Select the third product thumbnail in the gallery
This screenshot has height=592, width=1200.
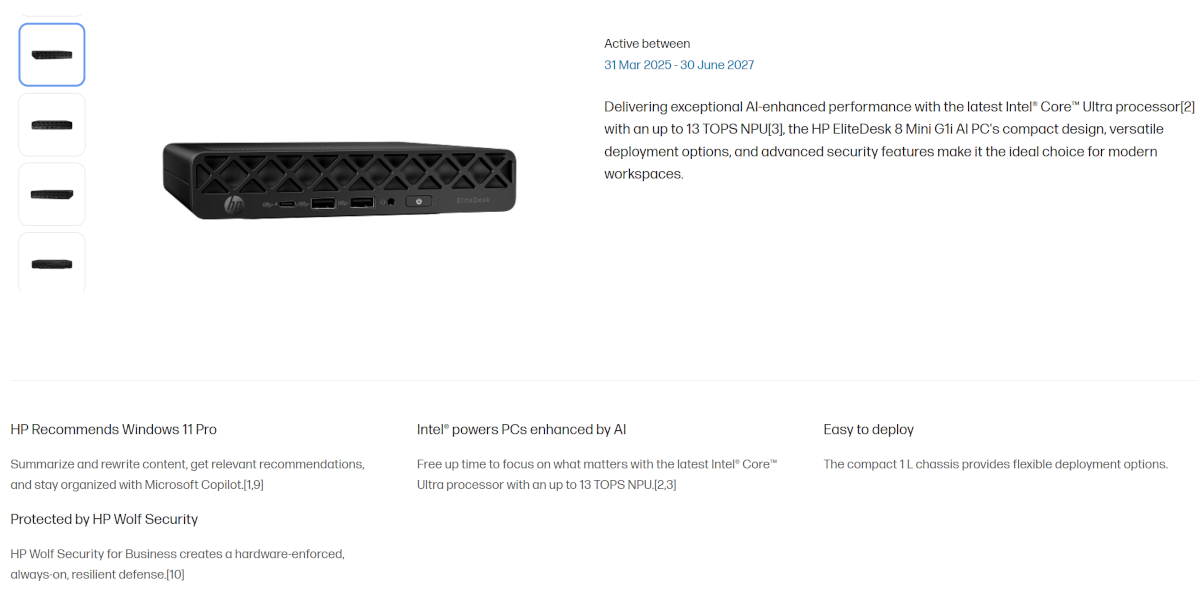[x=52, y=194]
